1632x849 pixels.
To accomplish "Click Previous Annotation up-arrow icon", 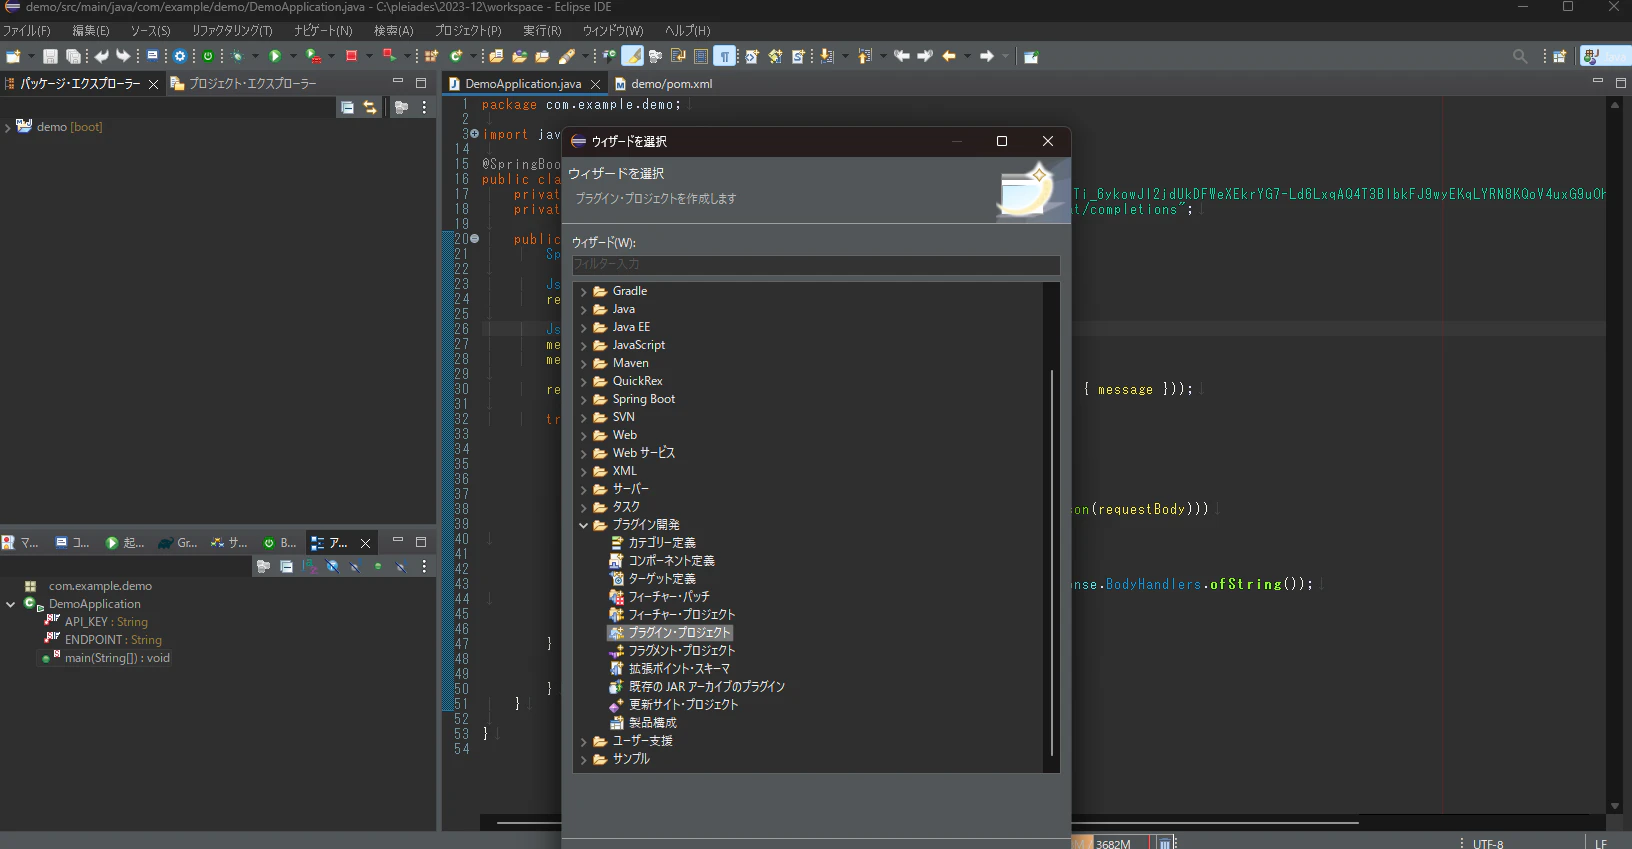I will [864, 56].
